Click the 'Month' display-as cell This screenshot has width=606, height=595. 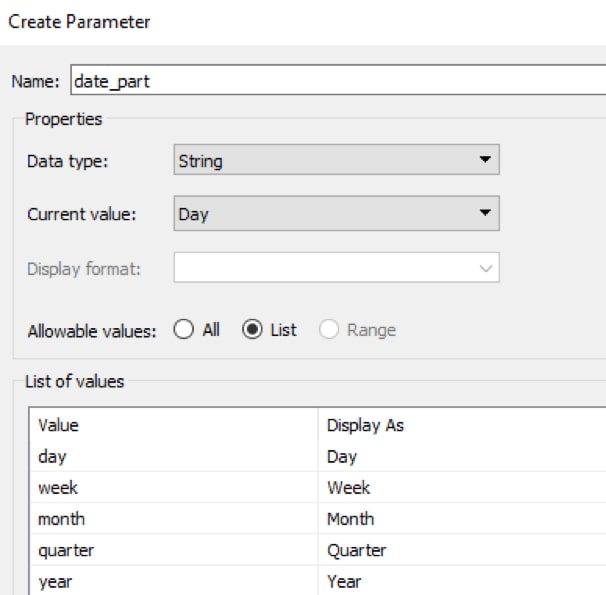pos(460,519)
